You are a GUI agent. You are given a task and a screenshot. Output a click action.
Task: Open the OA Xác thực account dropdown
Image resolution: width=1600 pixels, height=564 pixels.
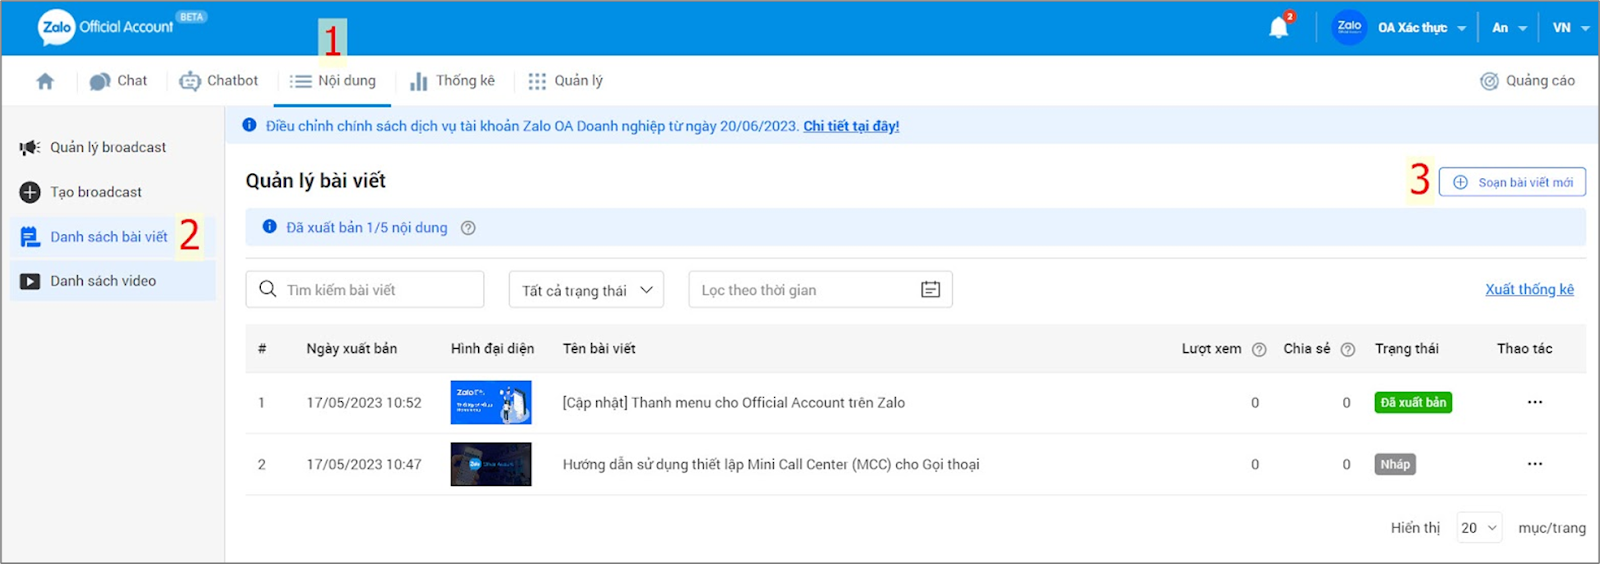pyautogui.click(x=1421, y=28)
